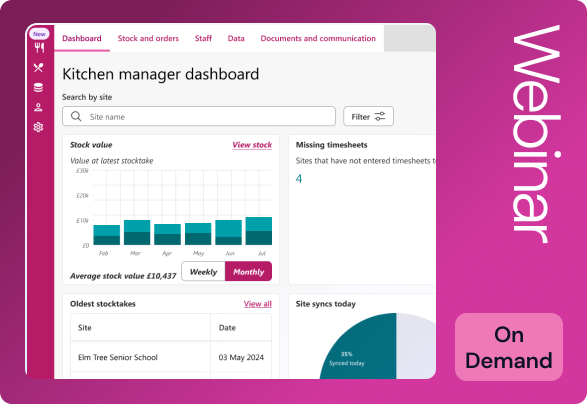Click the Feb stock value bar

coord(107,235)
